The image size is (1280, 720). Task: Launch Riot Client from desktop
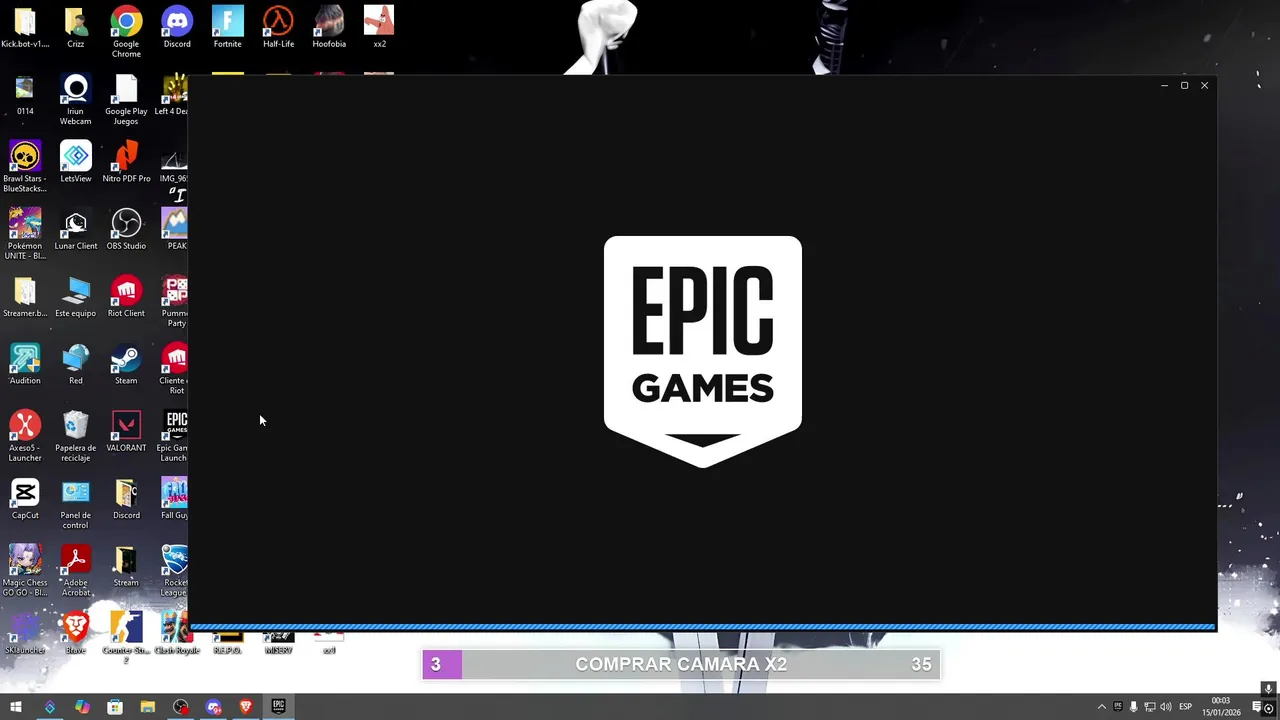(126, 297)
